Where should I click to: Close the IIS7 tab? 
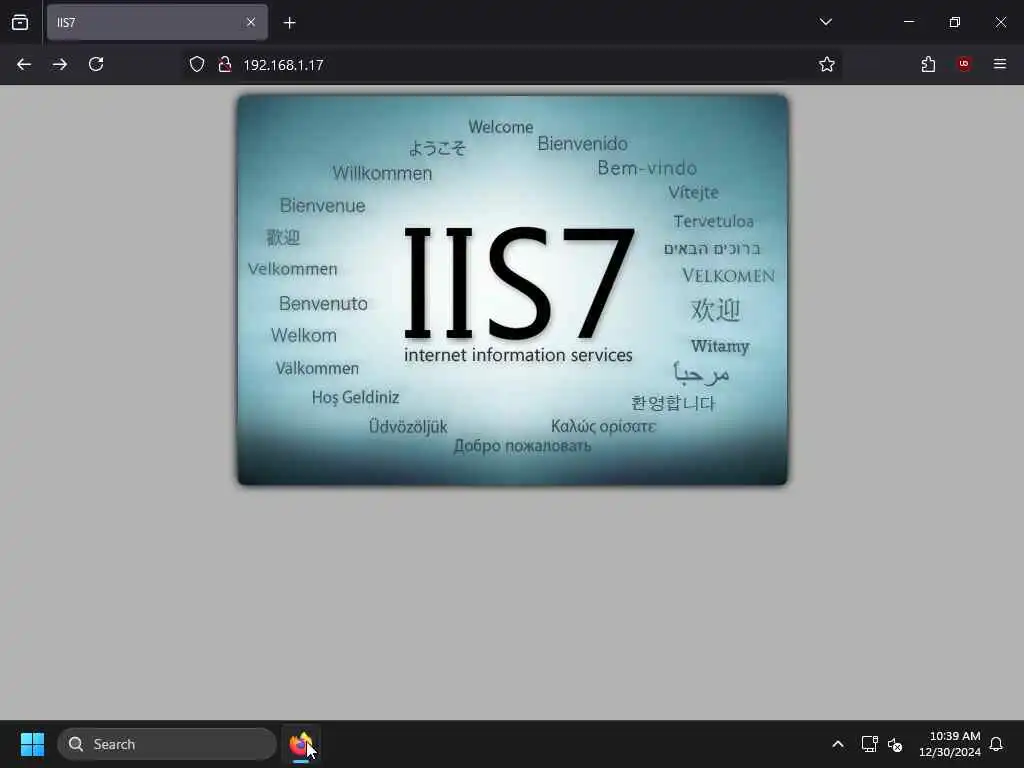pos(251,22)
